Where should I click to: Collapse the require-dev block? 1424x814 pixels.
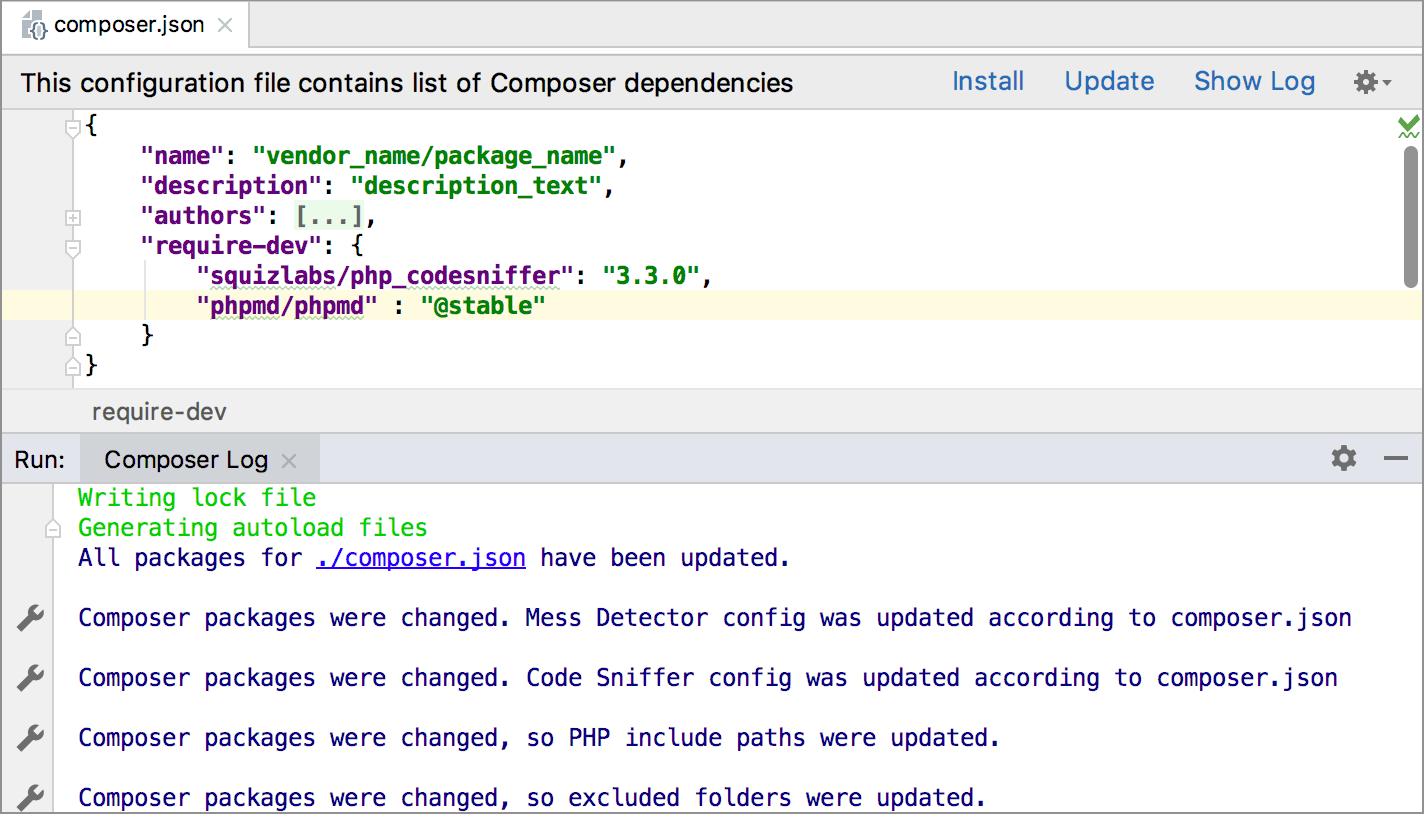pyautogui.click(x=72, y=247)
